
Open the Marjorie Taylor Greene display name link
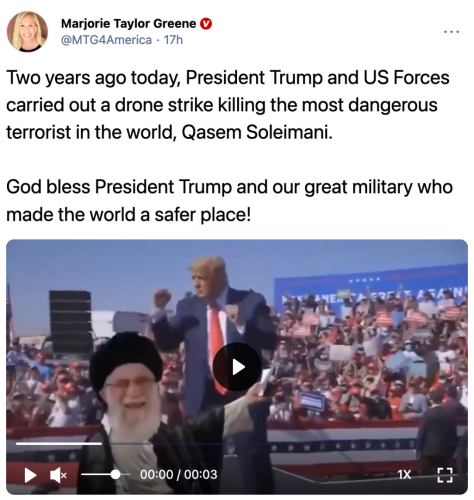pyautogui.click(x=128, y=24)
